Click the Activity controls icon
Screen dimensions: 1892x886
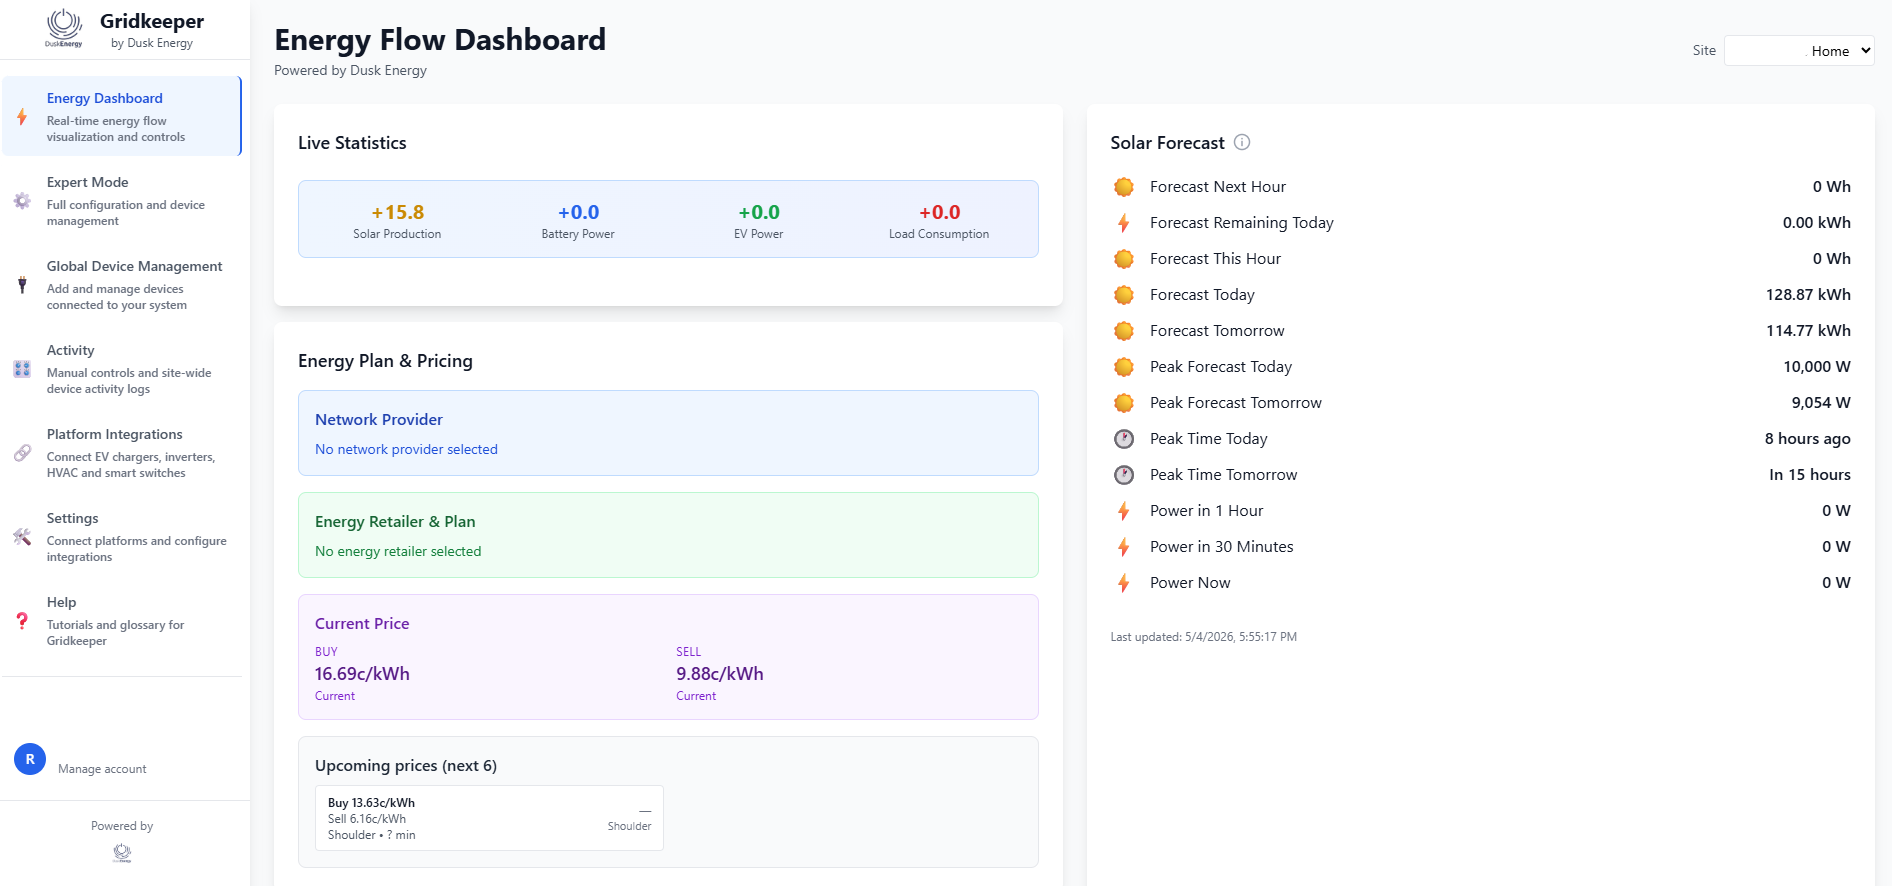[x=22, y=369]
